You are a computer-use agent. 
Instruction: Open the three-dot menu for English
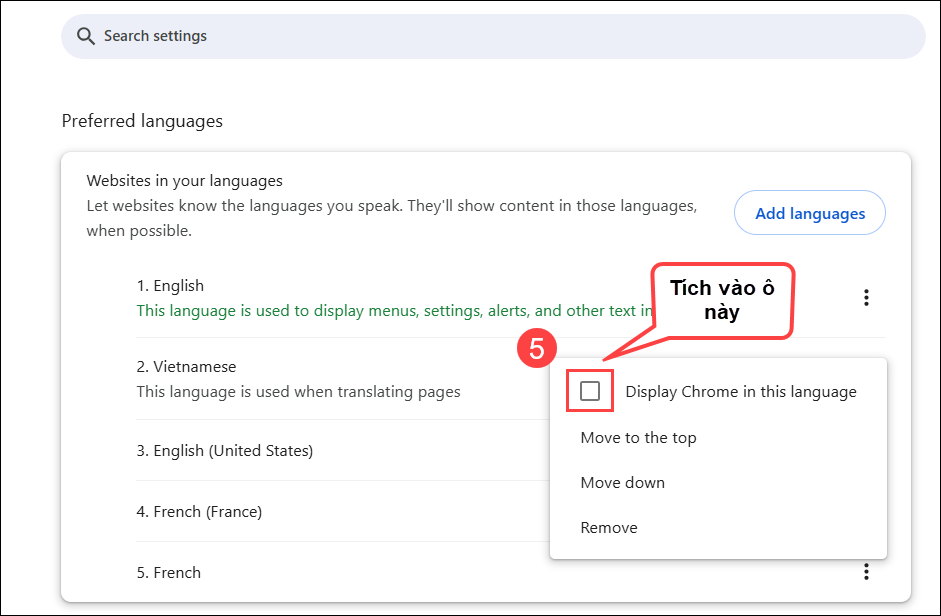tap(866, 297)
